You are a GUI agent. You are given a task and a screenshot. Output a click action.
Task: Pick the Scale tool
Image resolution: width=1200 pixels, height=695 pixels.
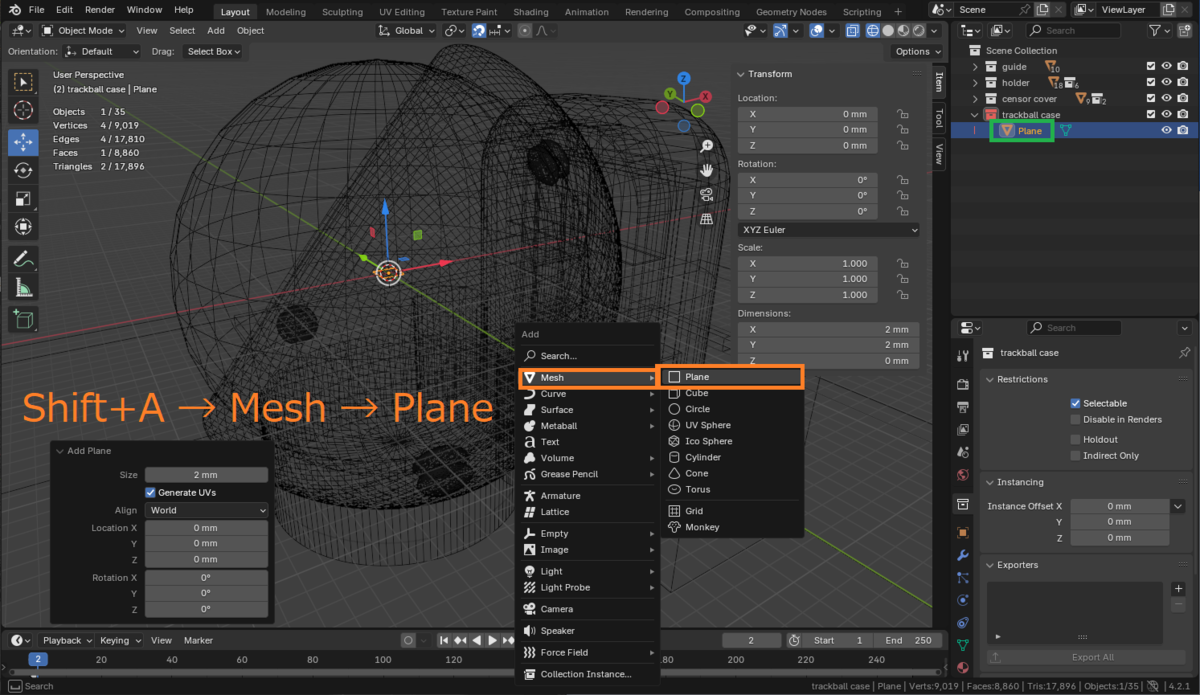23,199
